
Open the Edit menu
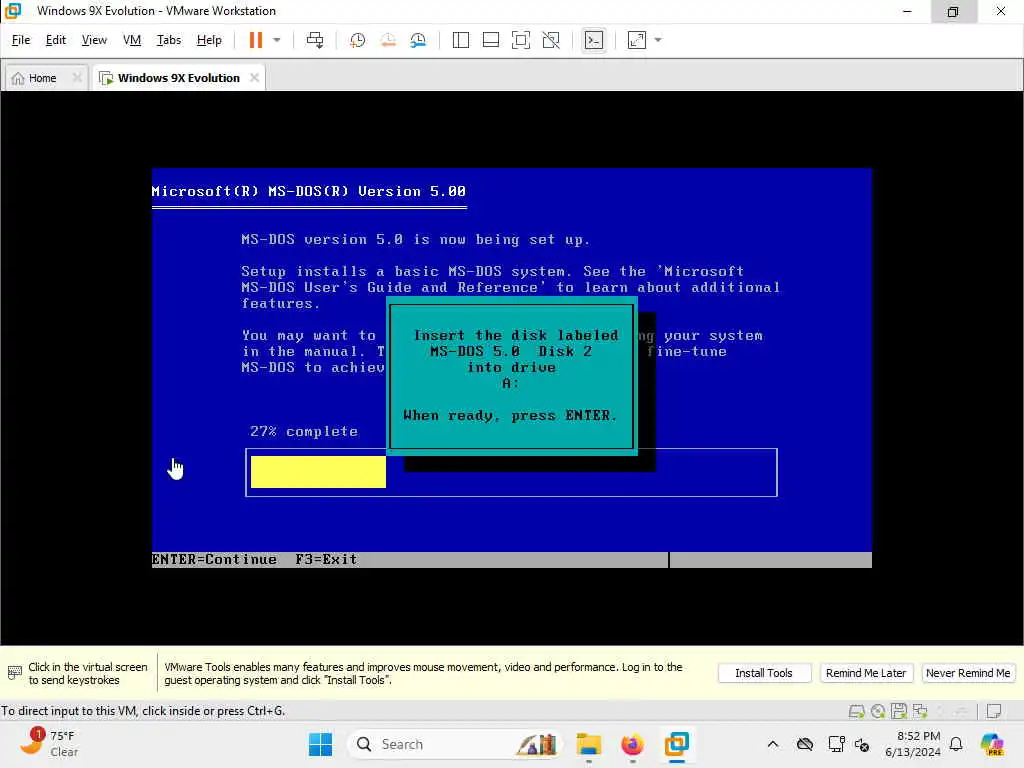[x=56, y=40]
